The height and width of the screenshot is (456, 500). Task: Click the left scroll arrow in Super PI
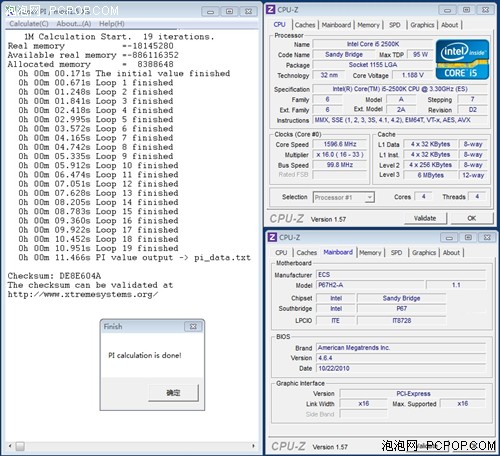[x=10, y=446]
